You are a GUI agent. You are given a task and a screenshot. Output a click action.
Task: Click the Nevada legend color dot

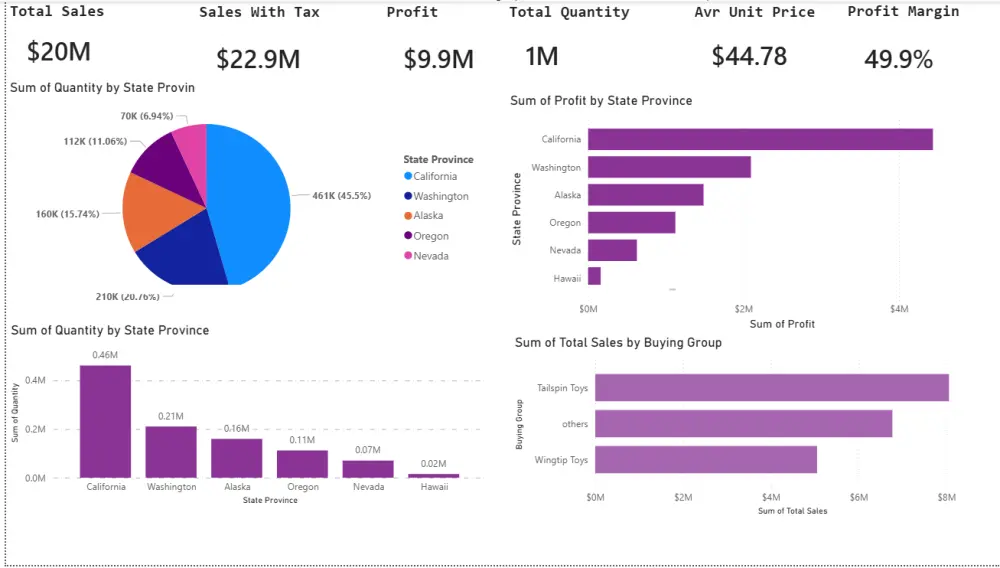click(x=408, y=255)
